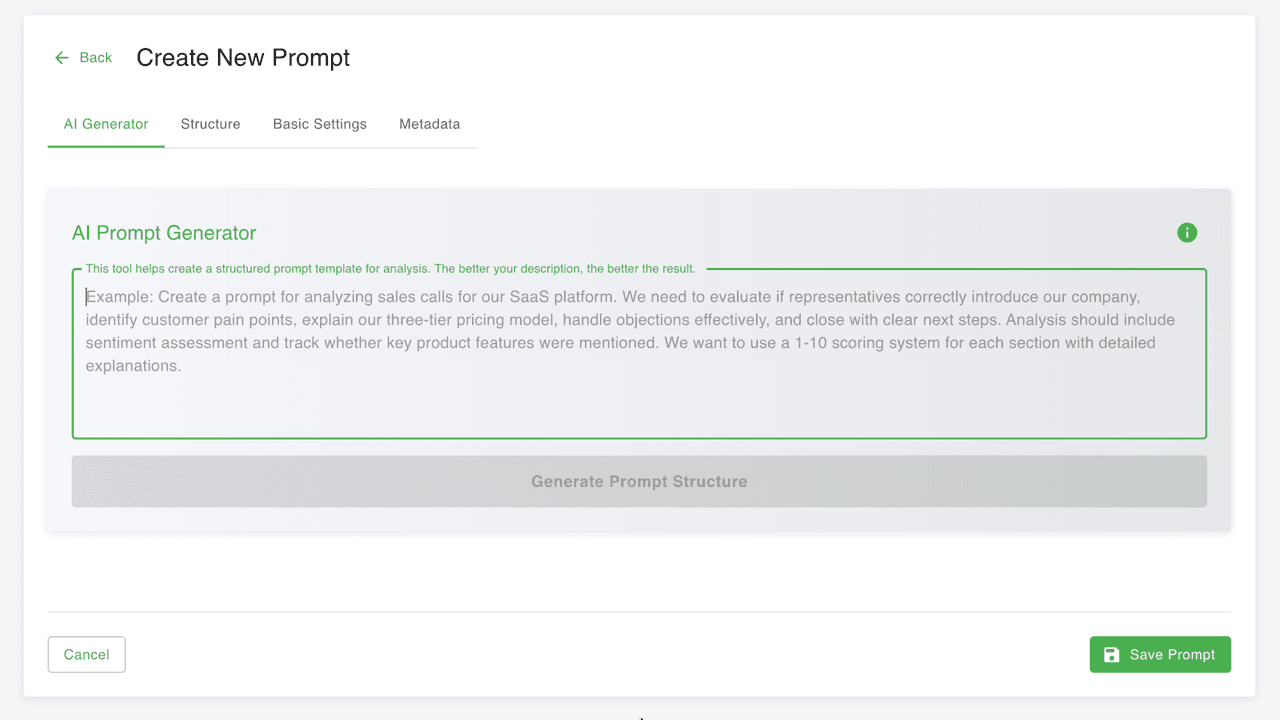Click the floppy disk save icon
Screen dimensions: 1280x720
(x=1111, y=654)
